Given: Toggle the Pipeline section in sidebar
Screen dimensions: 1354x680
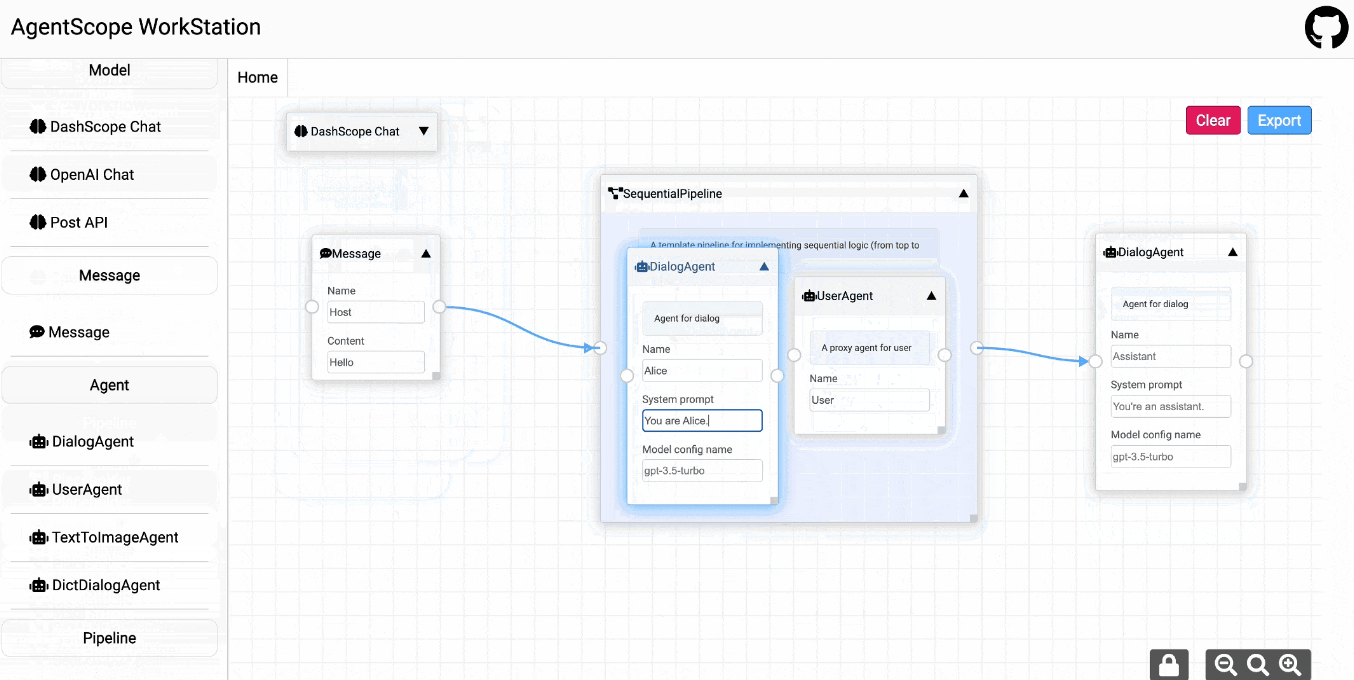Looking at the screenshot, I should [110, 638].
